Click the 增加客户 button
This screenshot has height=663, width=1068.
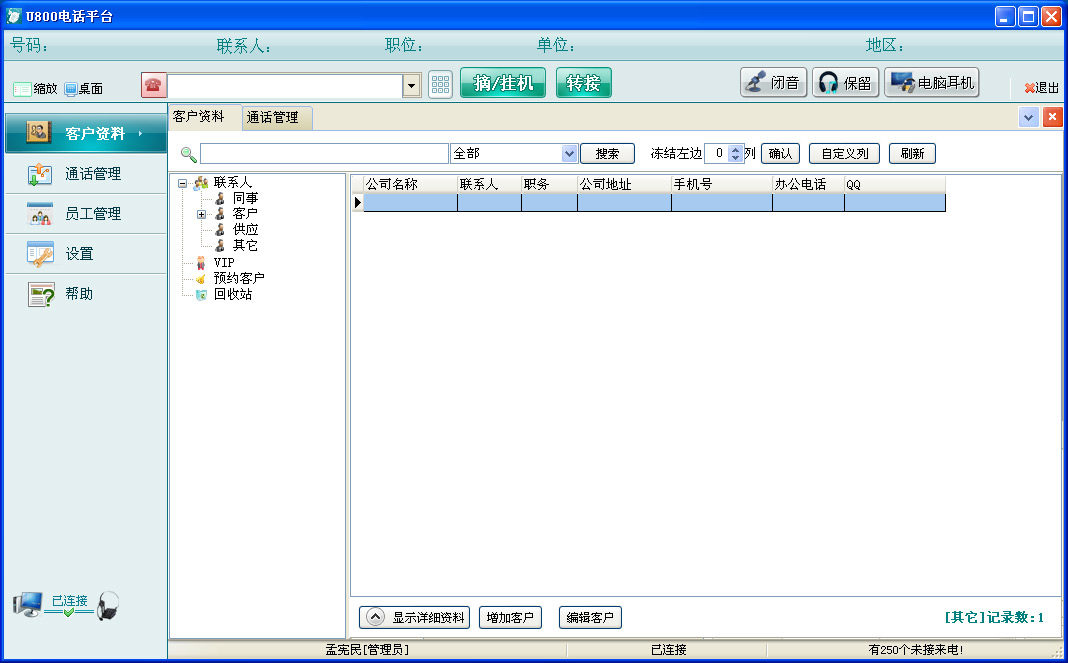pos(510,617)
